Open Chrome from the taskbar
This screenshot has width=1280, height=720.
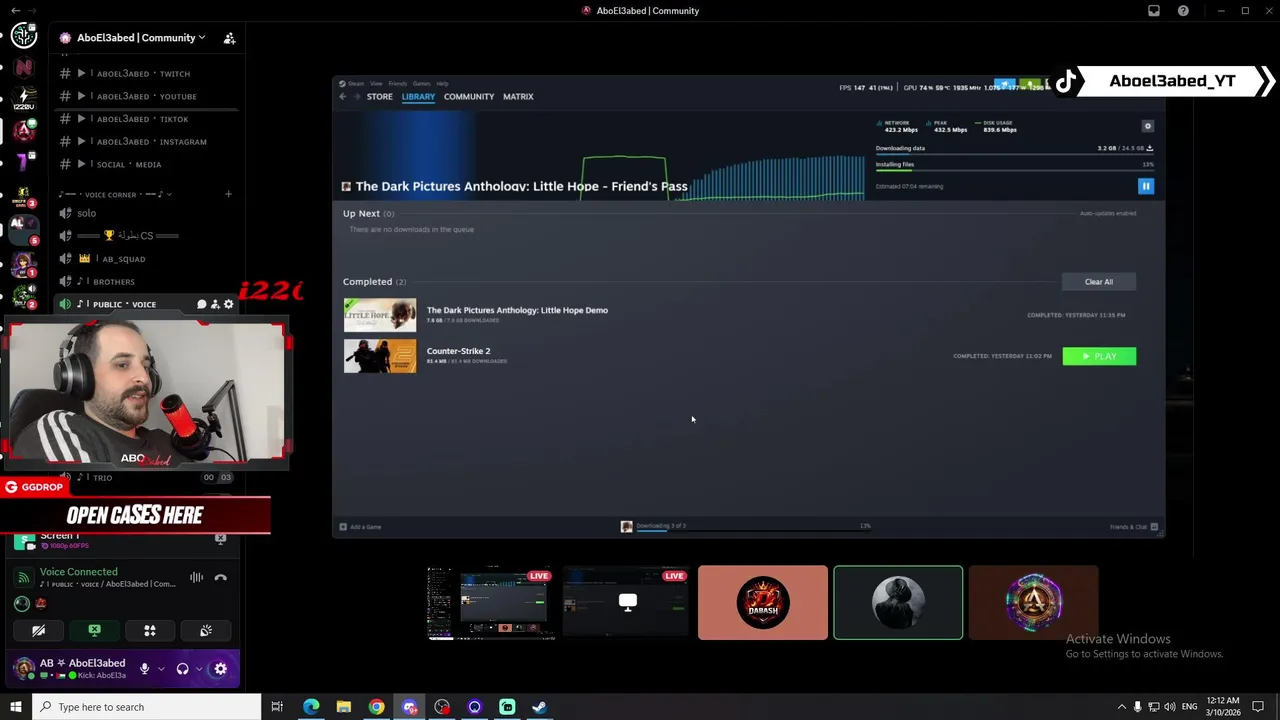(x=376, y=707)
